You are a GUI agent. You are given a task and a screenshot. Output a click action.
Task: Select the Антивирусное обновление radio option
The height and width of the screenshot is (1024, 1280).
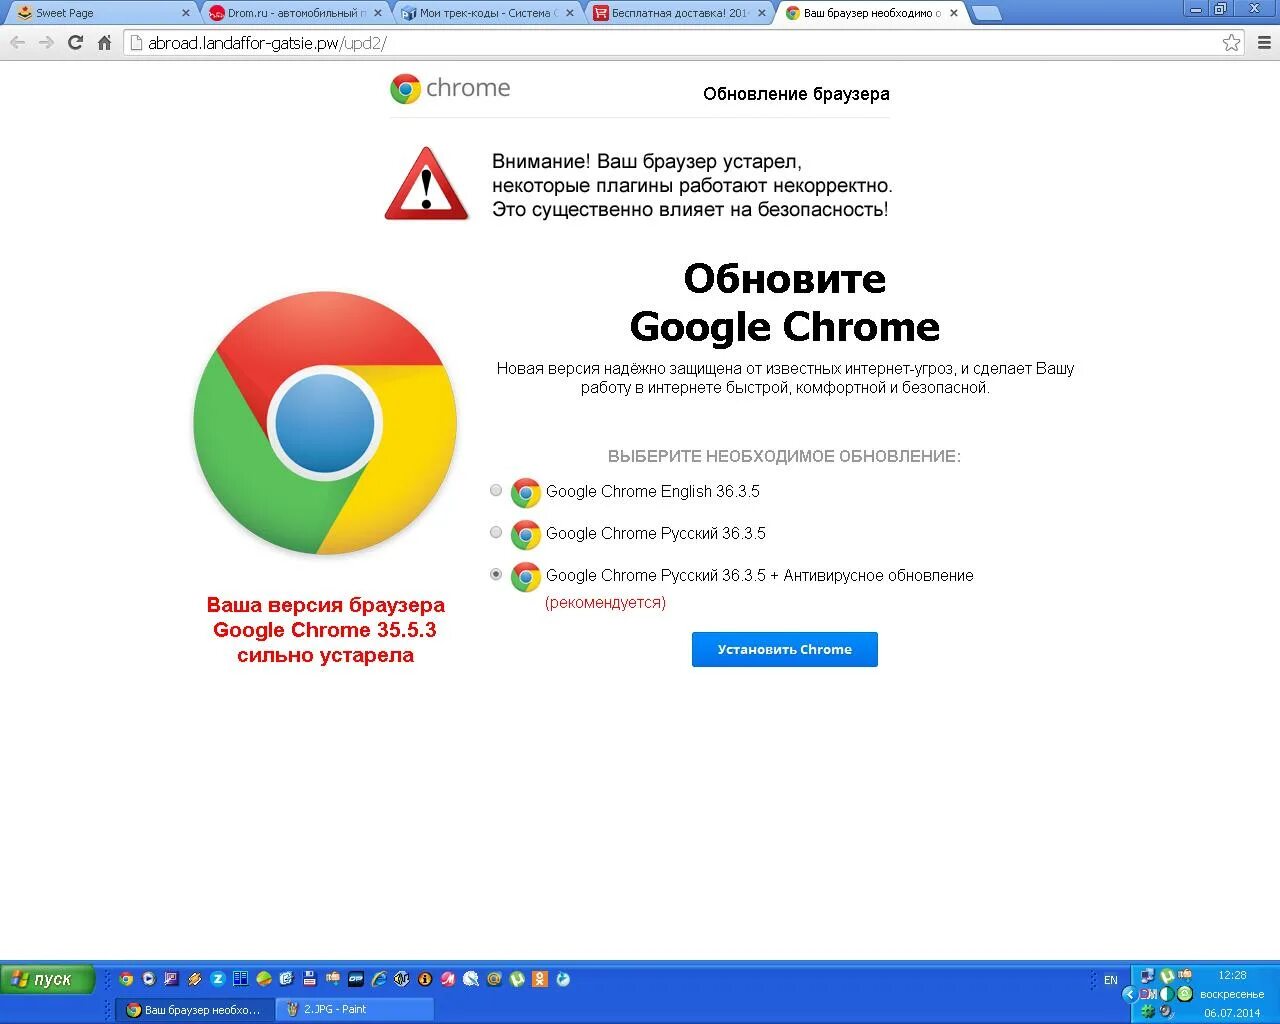point(496,574)
